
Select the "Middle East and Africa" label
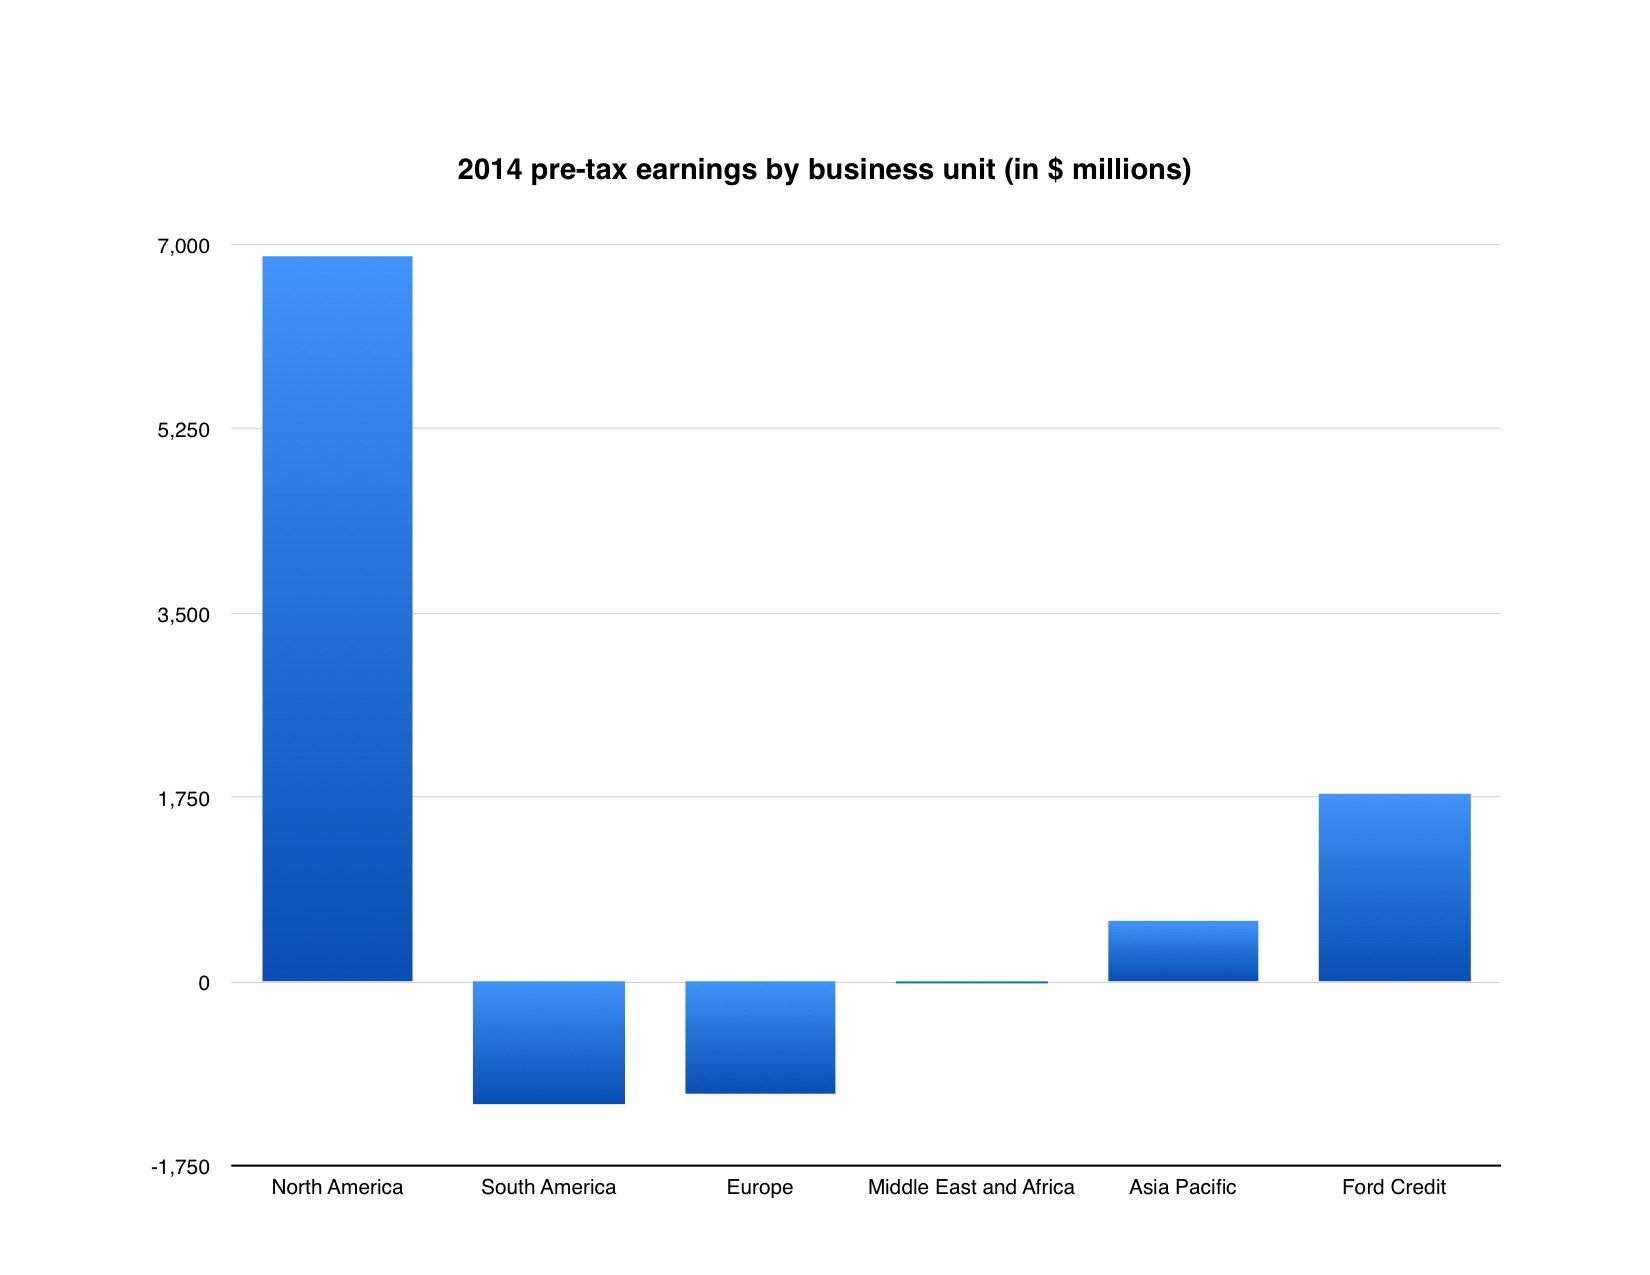point(971,1187)
